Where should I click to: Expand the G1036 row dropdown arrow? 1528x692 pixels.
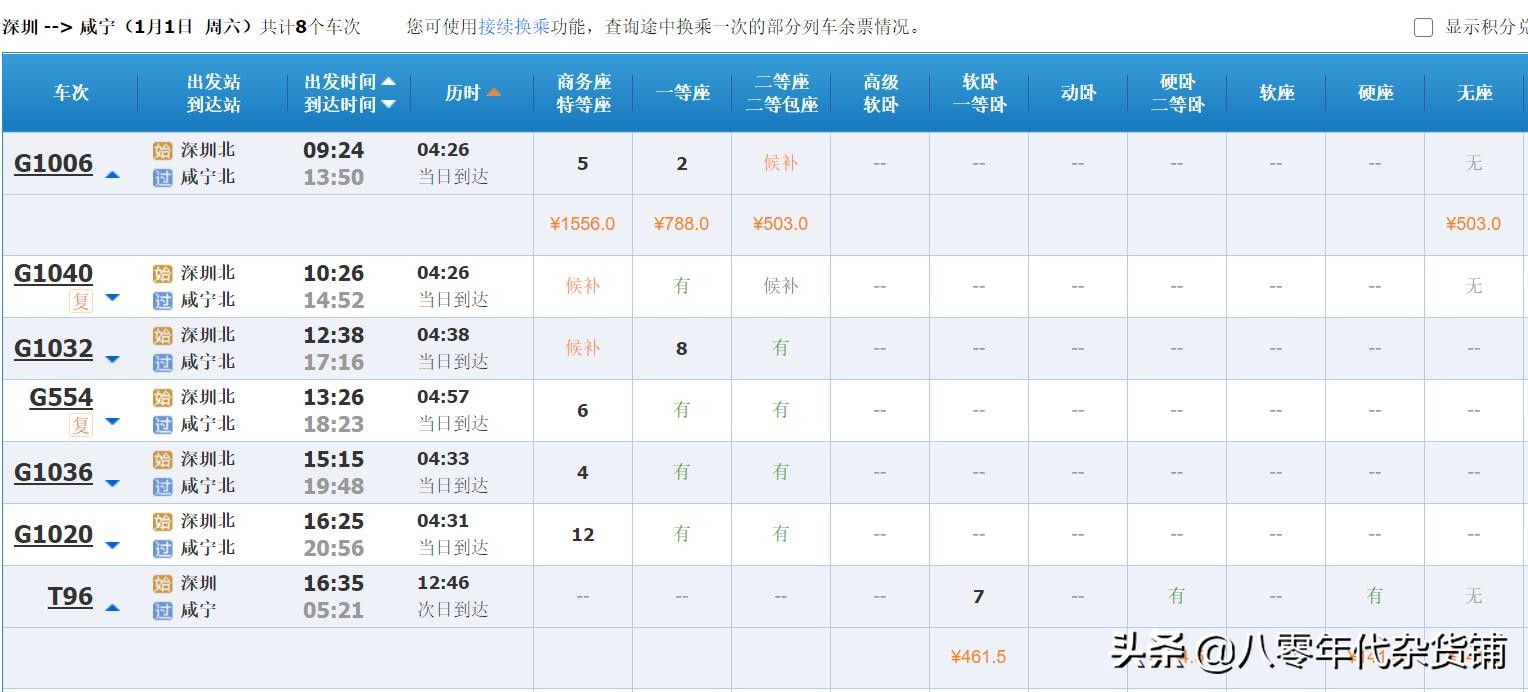(112, 486)
